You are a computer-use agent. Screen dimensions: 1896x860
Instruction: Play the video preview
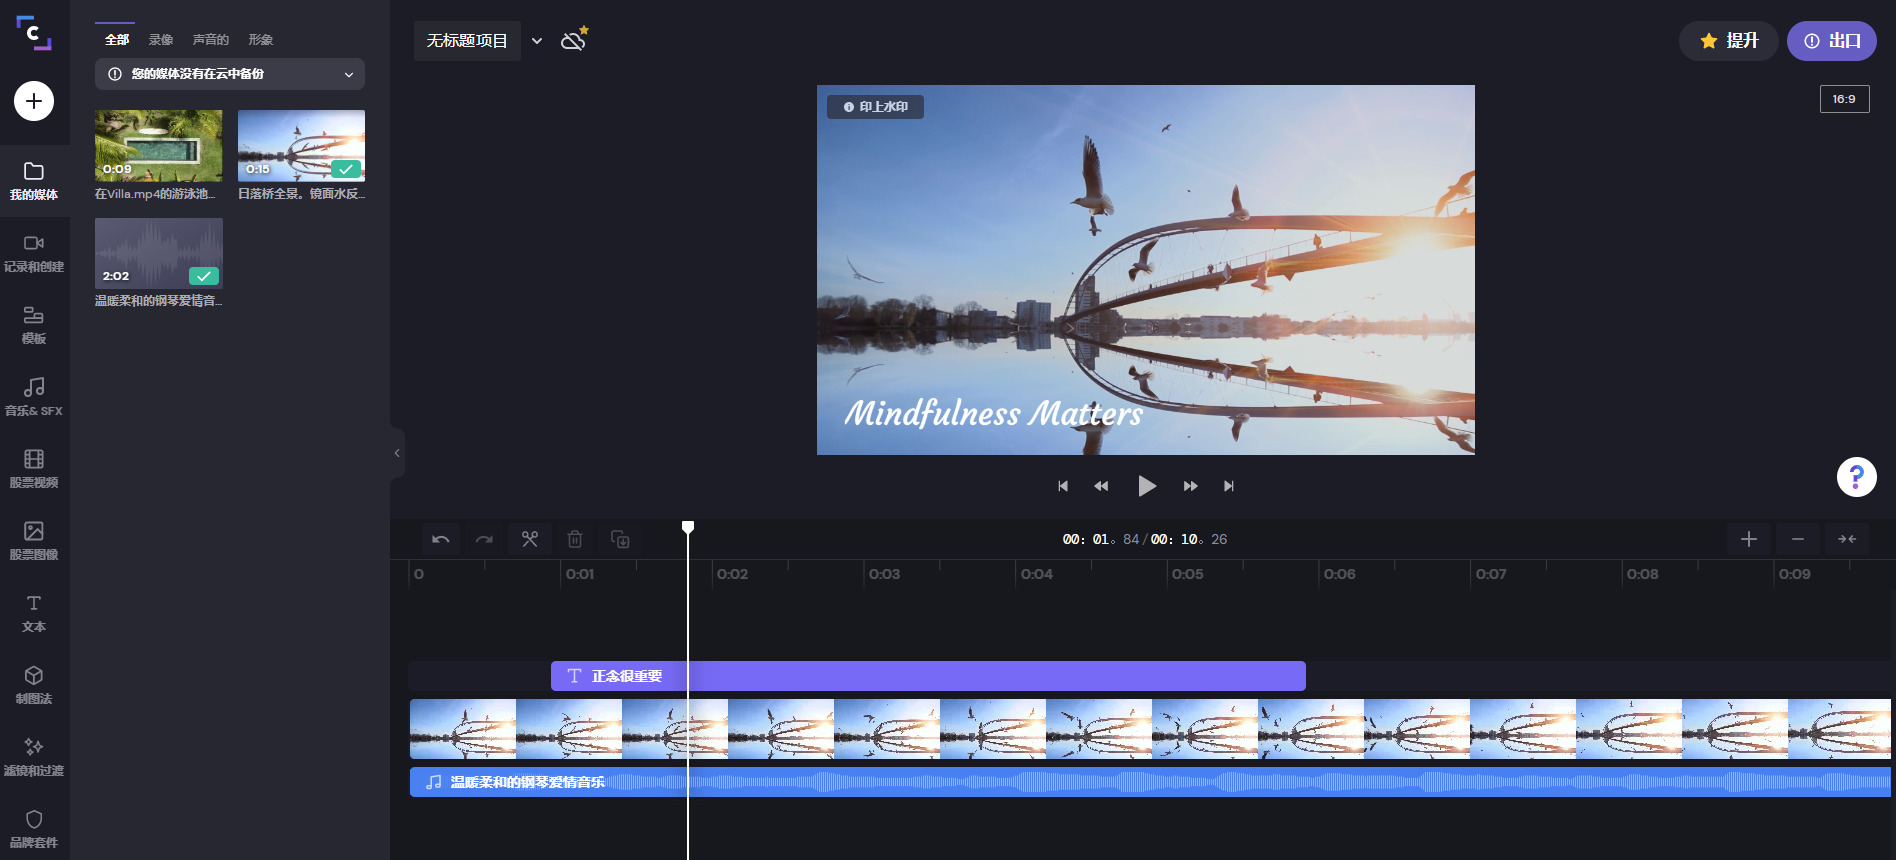tap(1146, 486)
